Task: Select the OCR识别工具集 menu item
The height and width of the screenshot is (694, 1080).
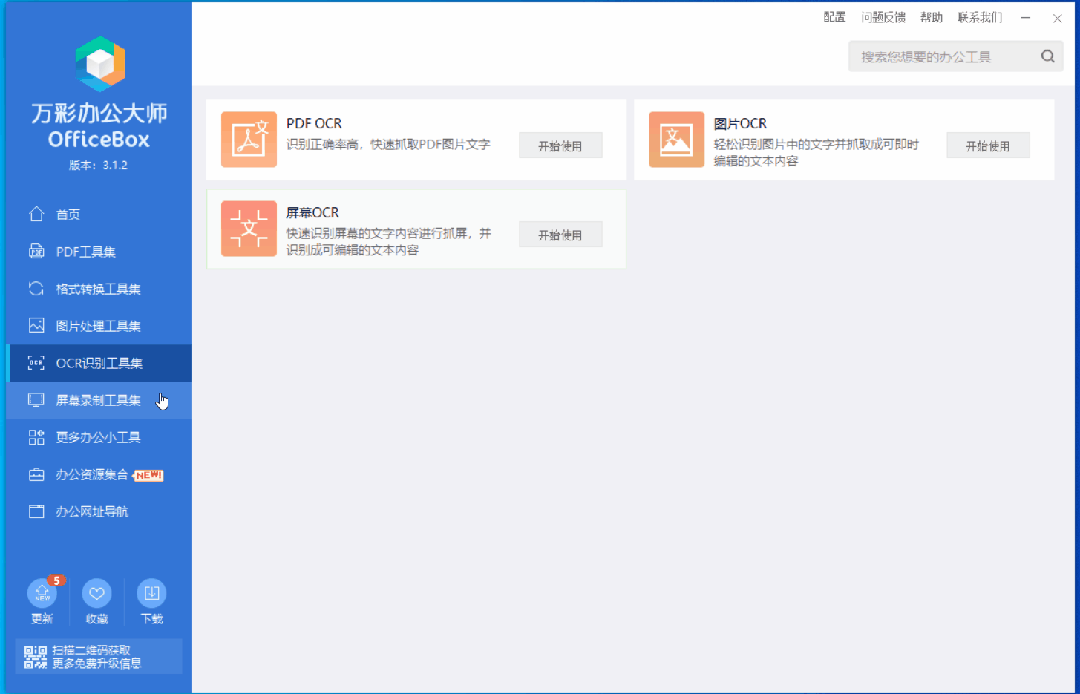Action: [x=99, y=364]
